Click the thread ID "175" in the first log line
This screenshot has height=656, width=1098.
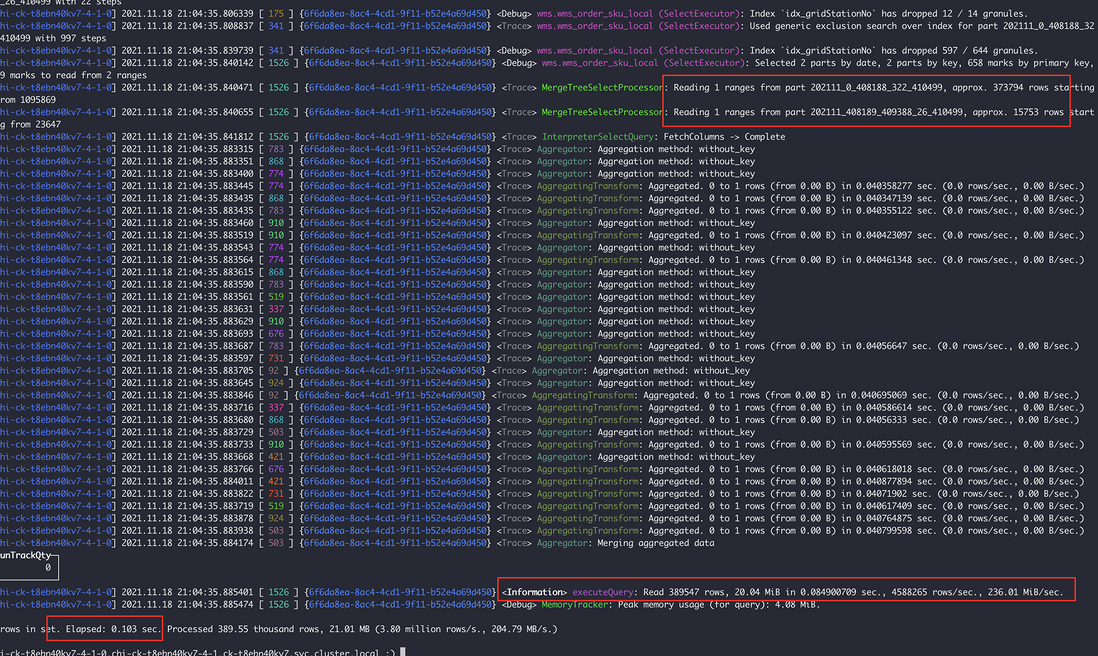pos(276,13)
